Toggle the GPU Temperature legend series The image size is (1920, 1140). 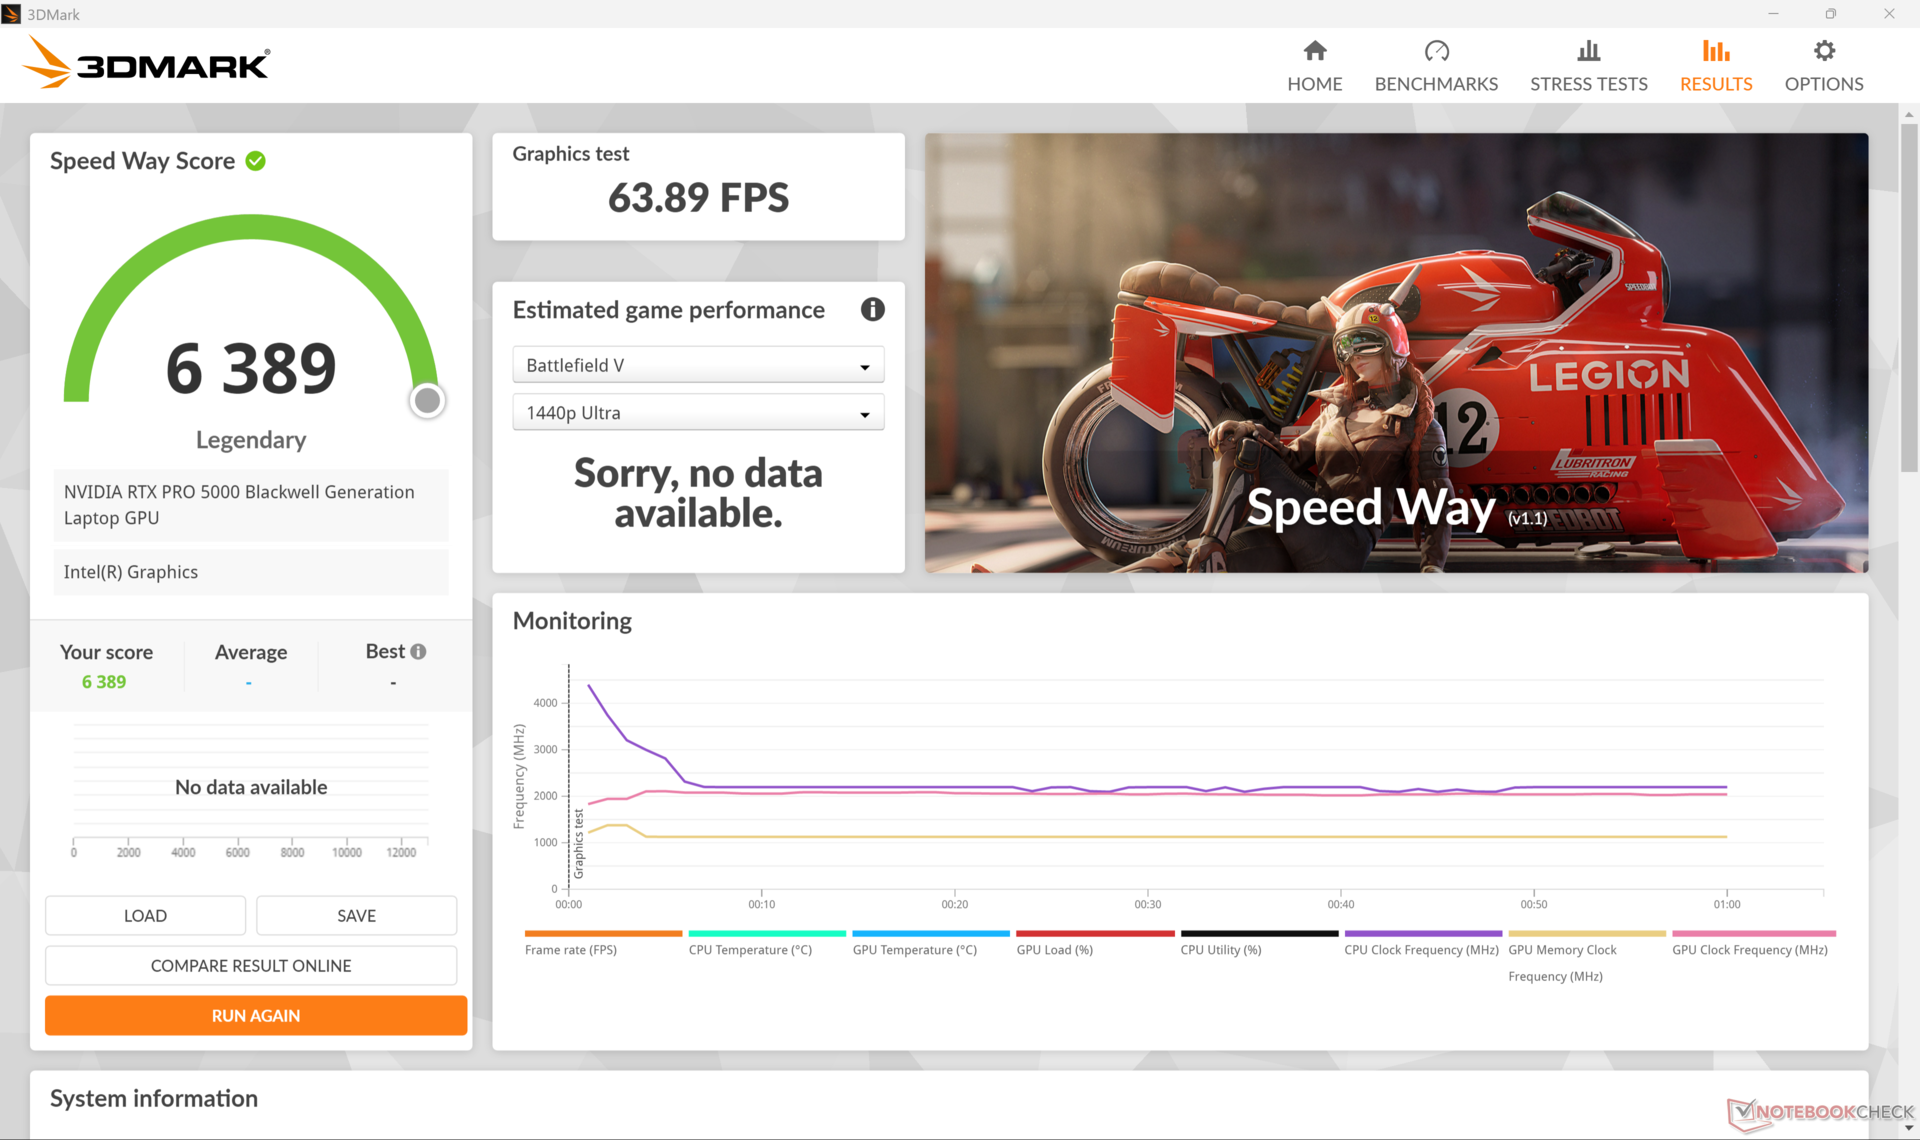tap(914, 950)
